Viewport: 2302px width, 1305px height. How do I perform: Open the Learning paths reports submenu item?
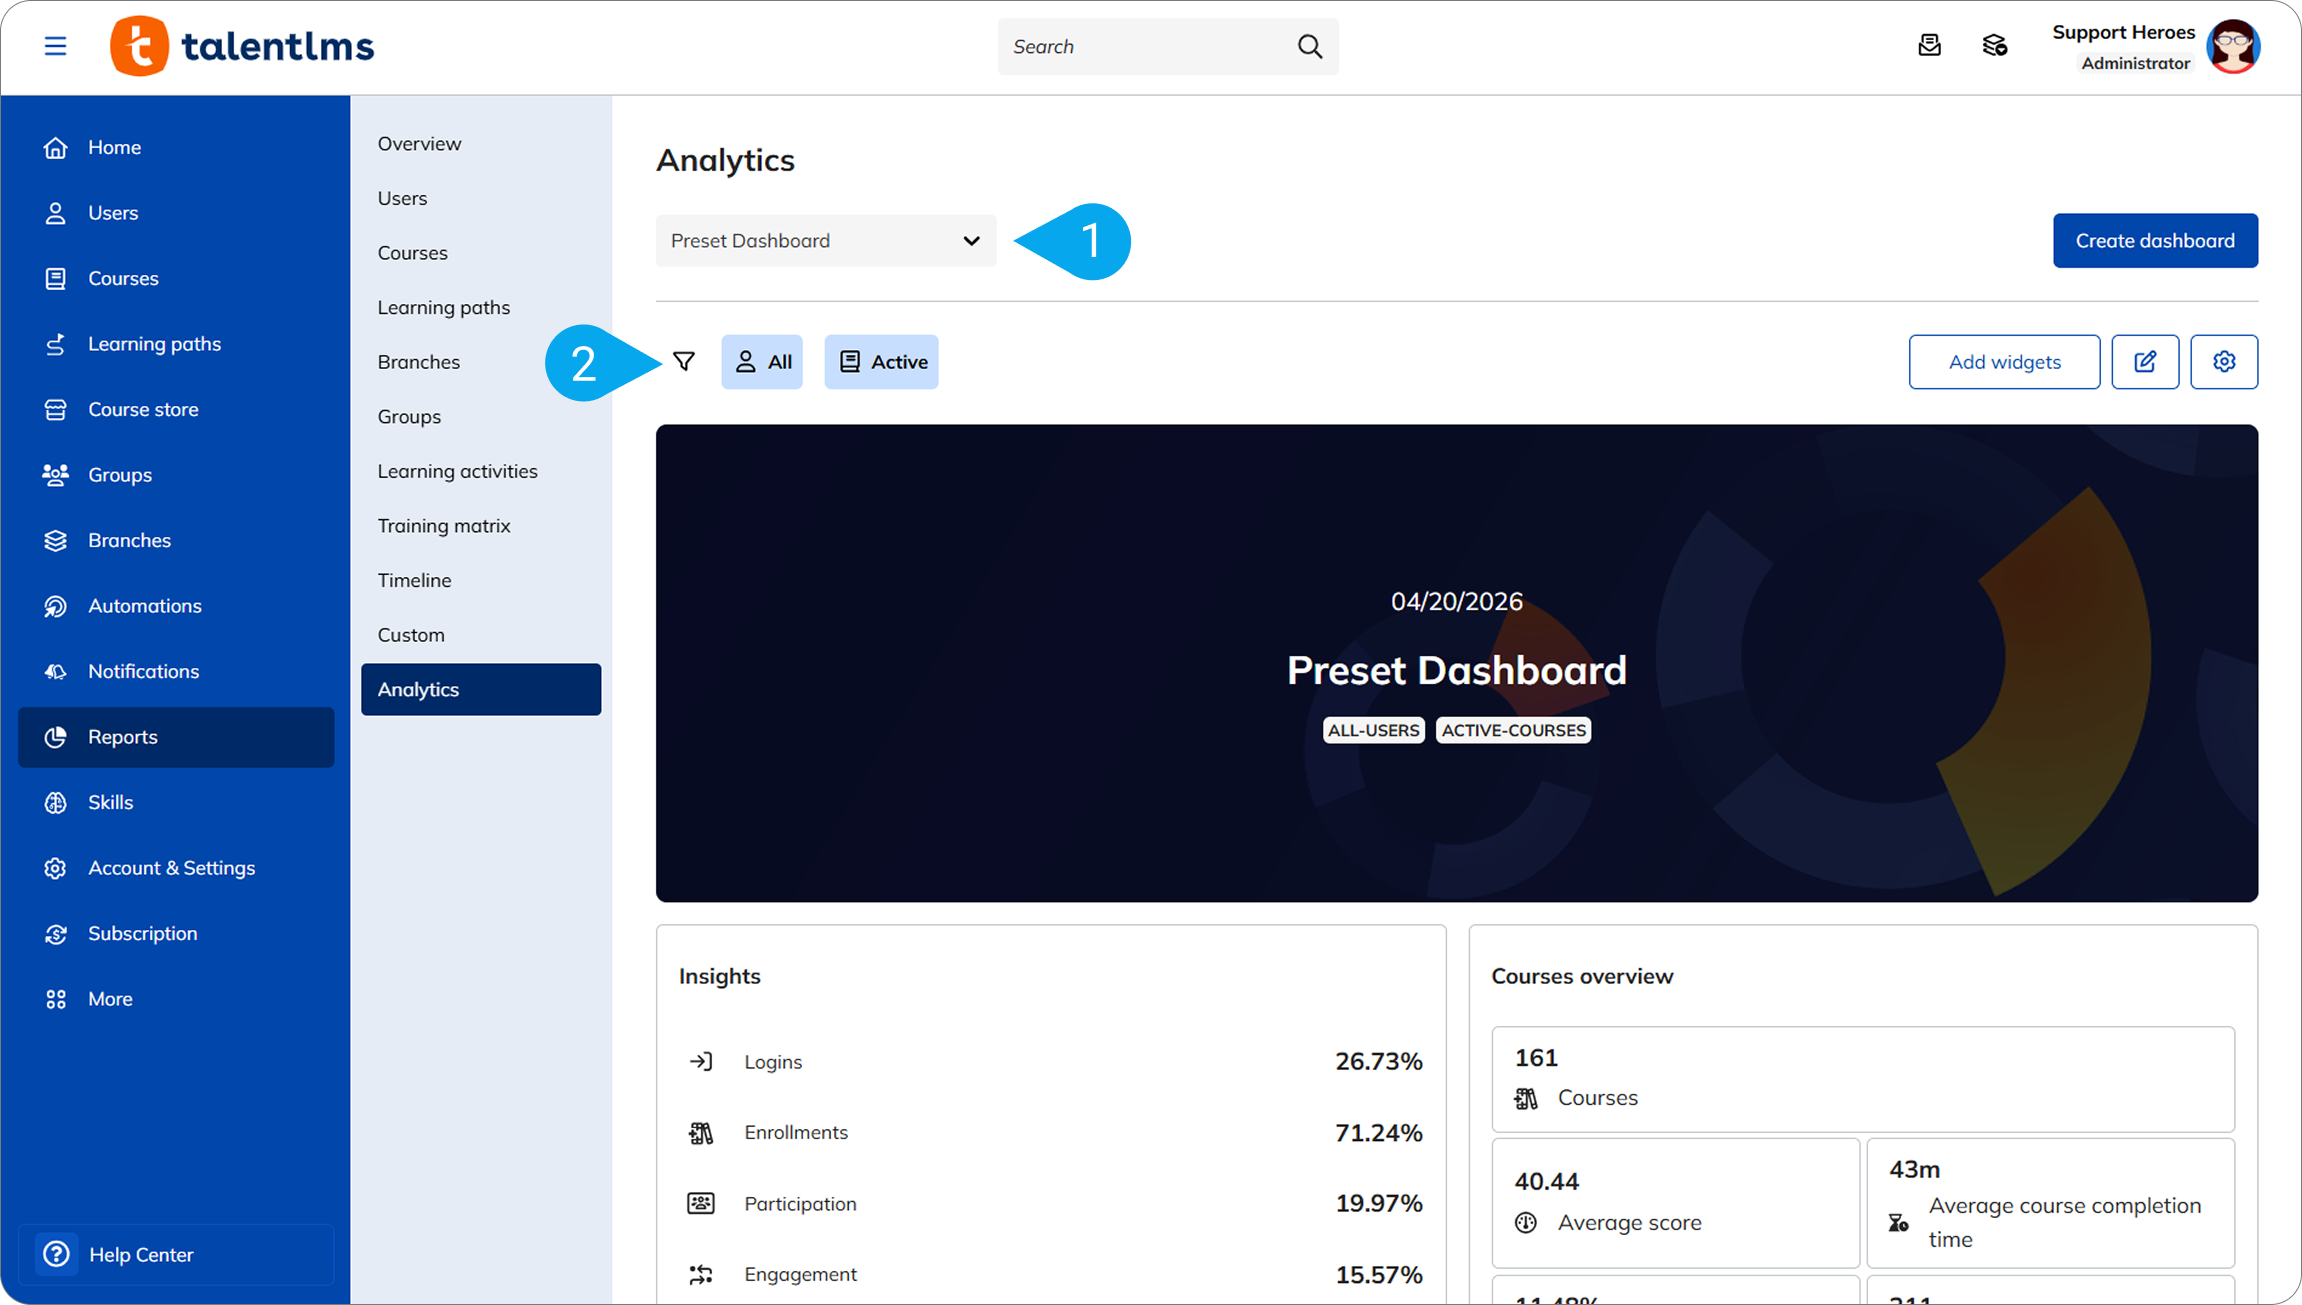tap(444, 308)
